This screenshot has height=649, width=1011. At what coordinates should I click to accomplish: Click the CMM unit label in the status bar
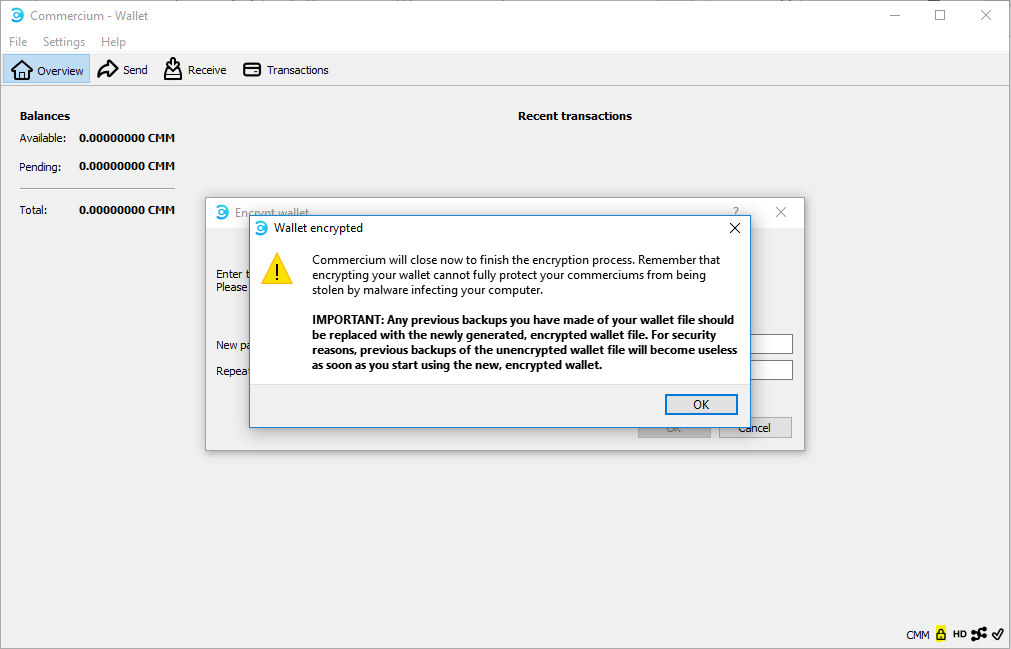tap(918, 635)
